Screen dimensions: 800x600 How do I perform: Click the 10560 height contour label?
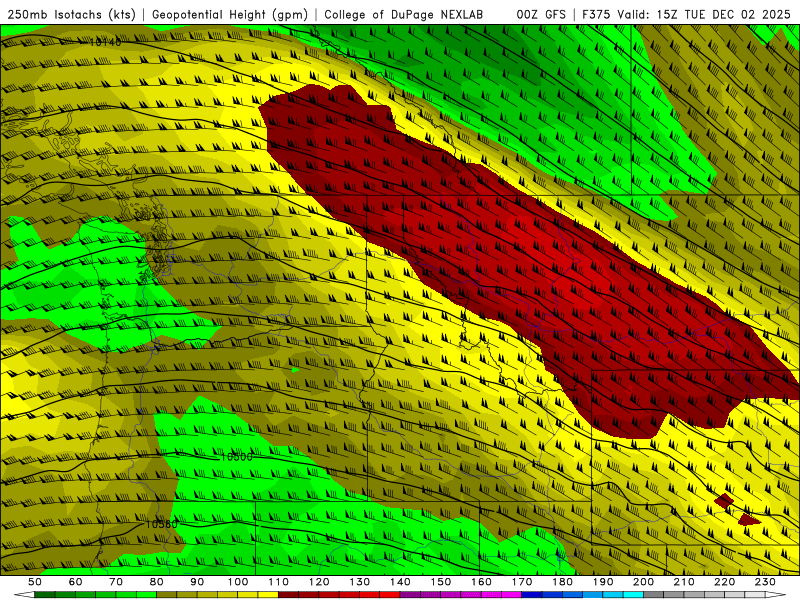(161, 524)
